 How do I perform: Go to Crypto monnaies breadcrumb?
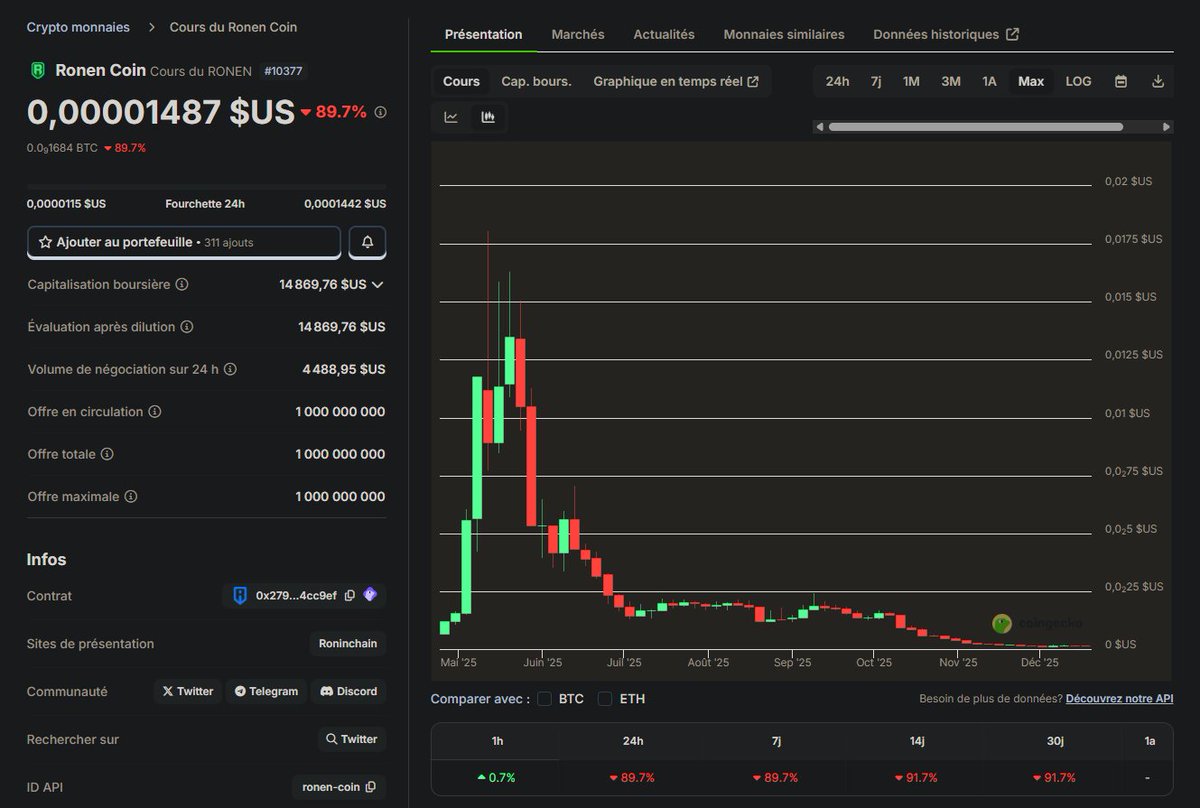click(x=79, y=27)
